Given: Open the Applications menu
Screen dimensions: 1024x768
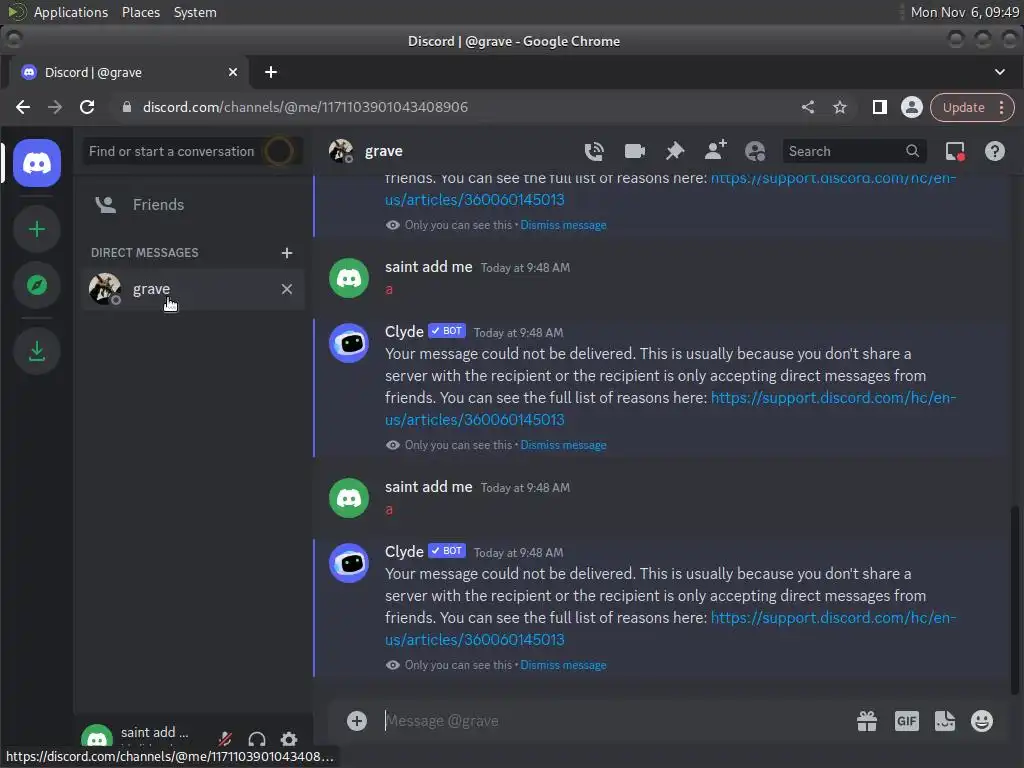Looking at the screenshot, I should pos(71,12).
